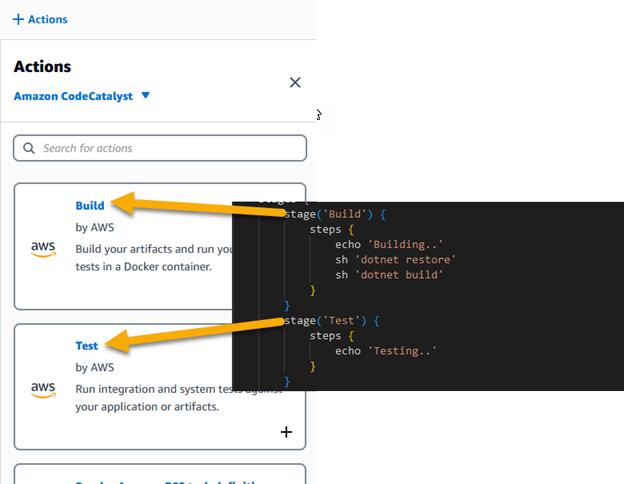
Task: Add the Test action with plus icon
Action: pos(286,432)
